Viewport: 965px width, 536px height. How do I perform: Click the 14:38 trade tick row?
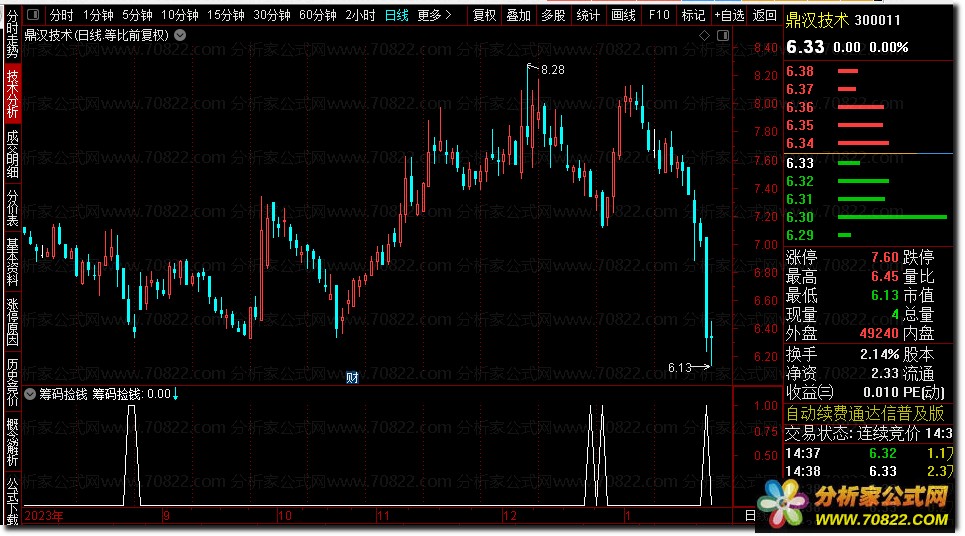[x=869, y=471]
